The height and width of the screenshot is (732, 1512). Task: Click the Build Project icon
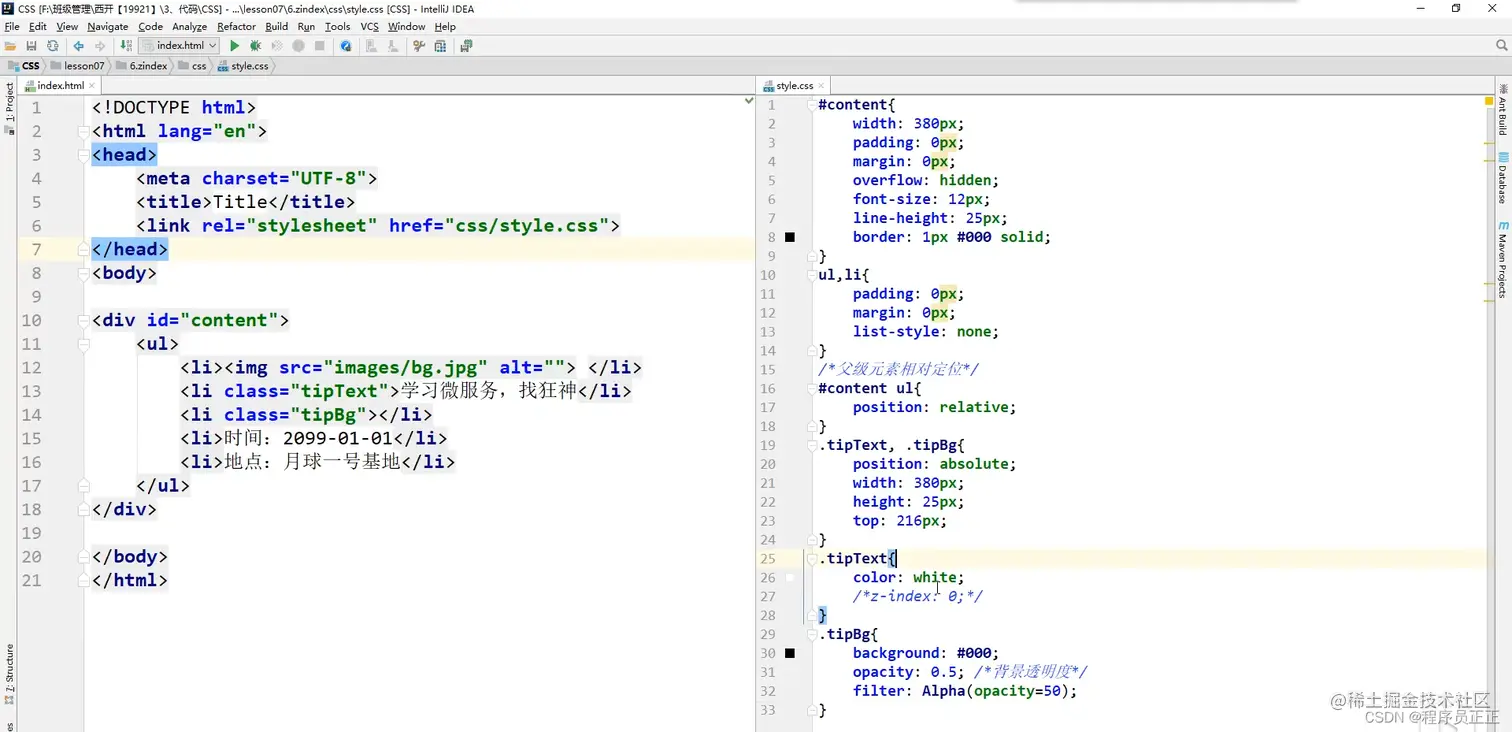tap(125, 46)
